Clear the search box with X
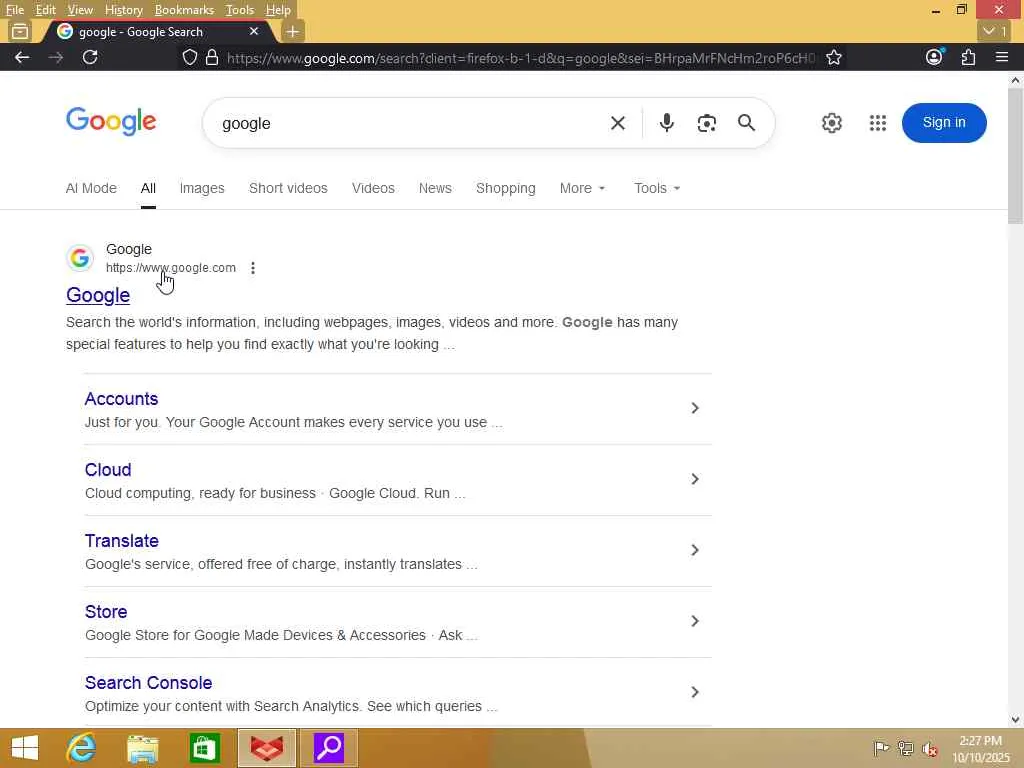The height and width of the screenshot is (768, 1024). (618, 123)
